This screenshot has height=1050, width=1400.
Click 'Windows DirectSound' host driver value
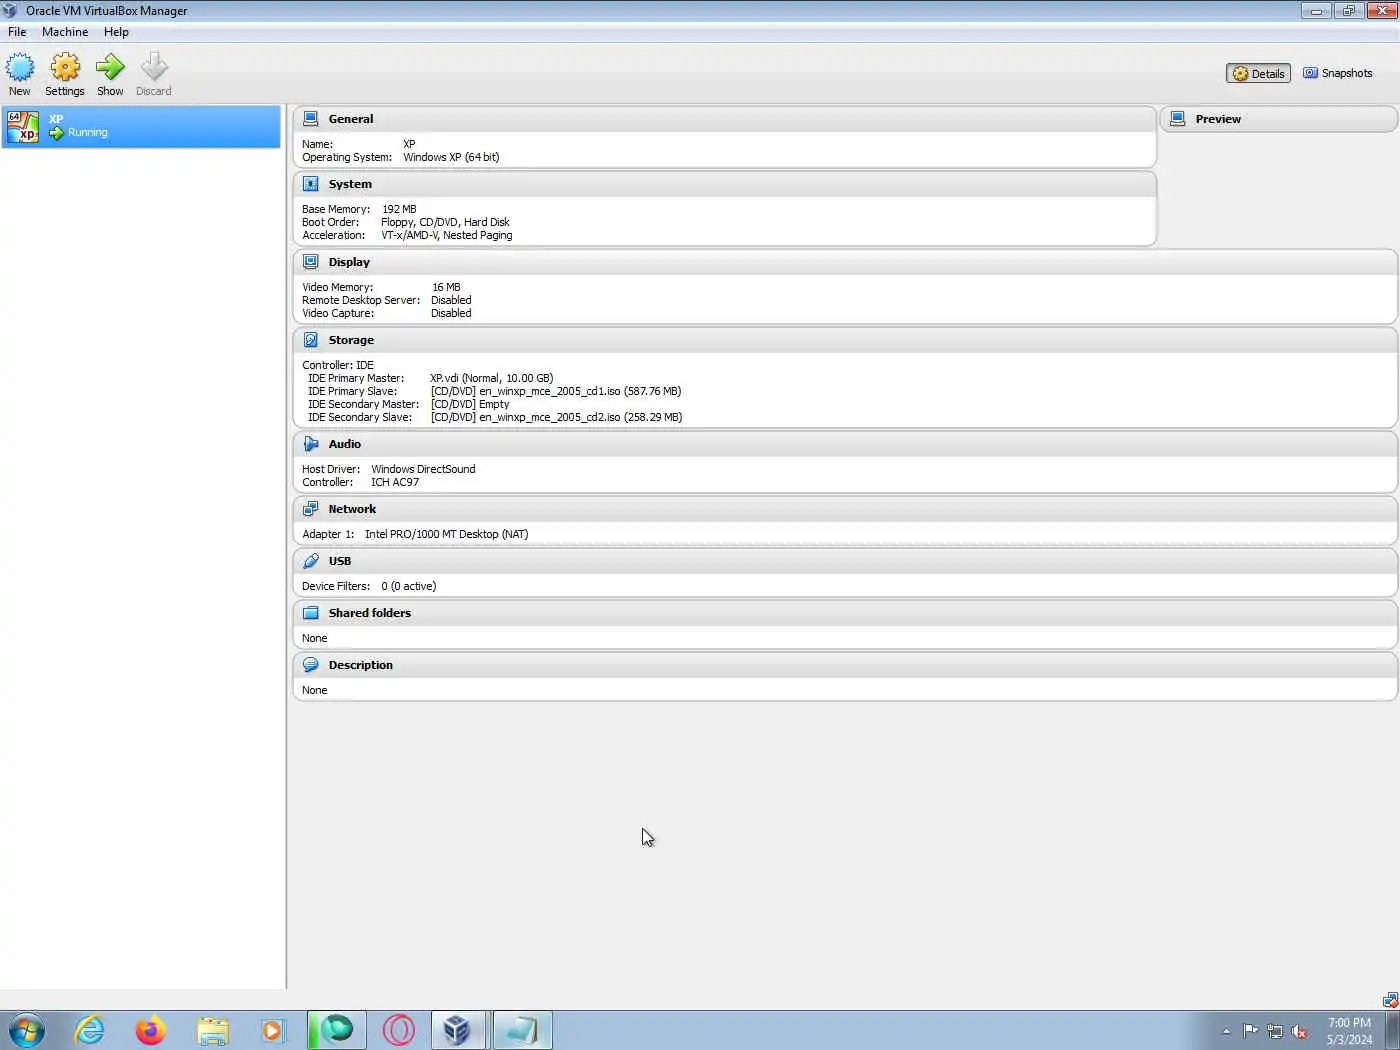click(x=423, y=469)
